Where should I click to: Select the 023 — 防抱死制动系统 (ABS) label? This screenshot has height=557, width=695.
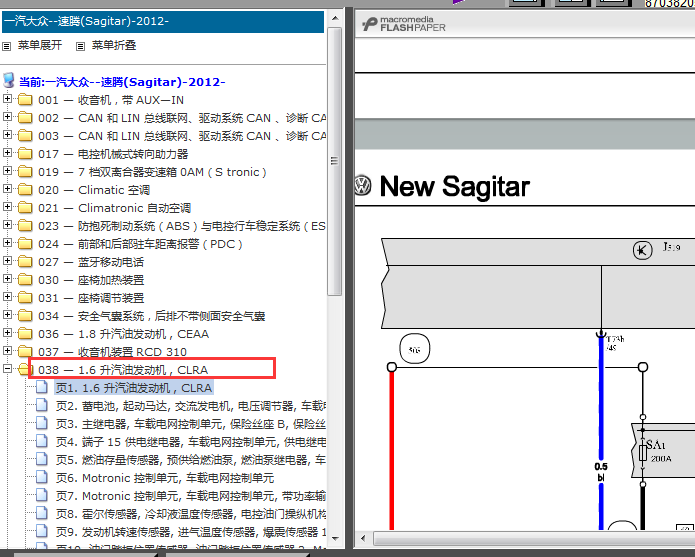(182, 226)
